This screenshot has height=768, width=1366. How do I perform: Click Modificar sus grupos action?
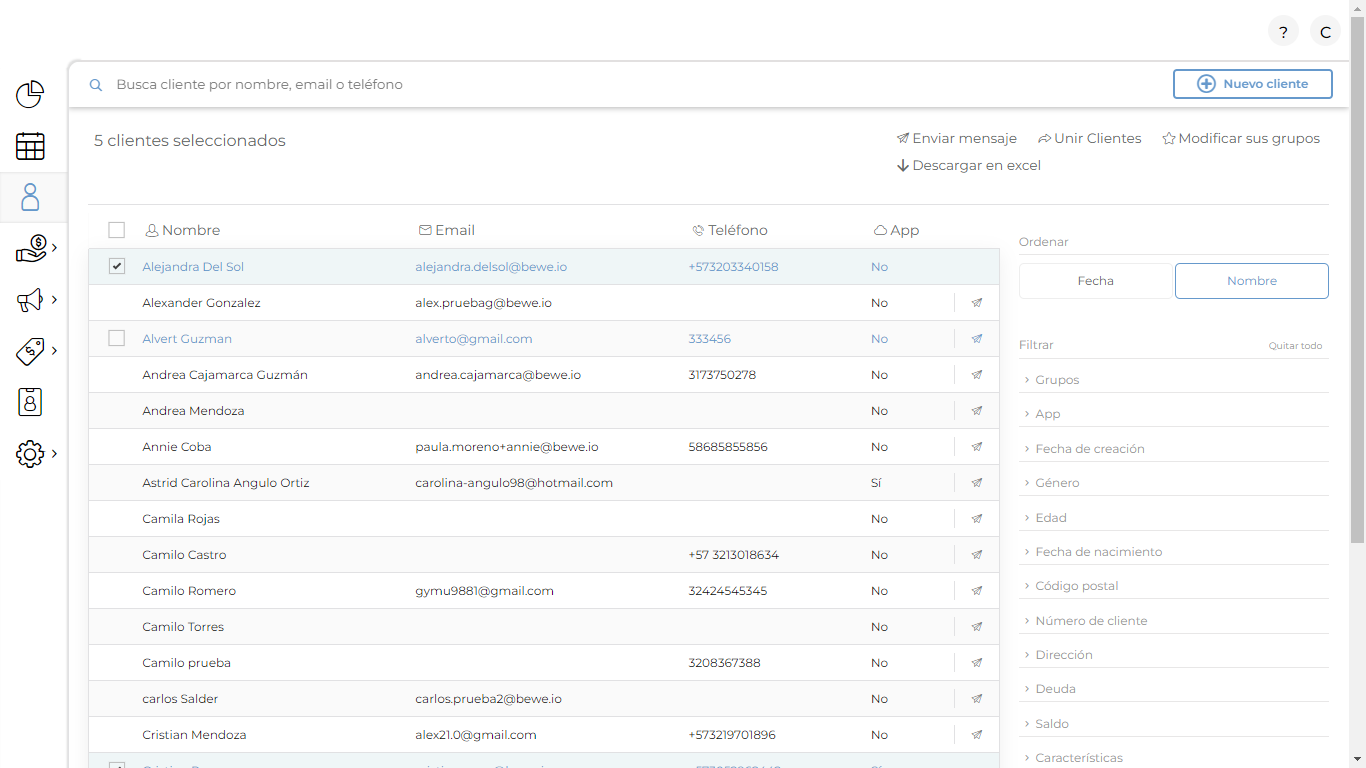(1241, 139)
